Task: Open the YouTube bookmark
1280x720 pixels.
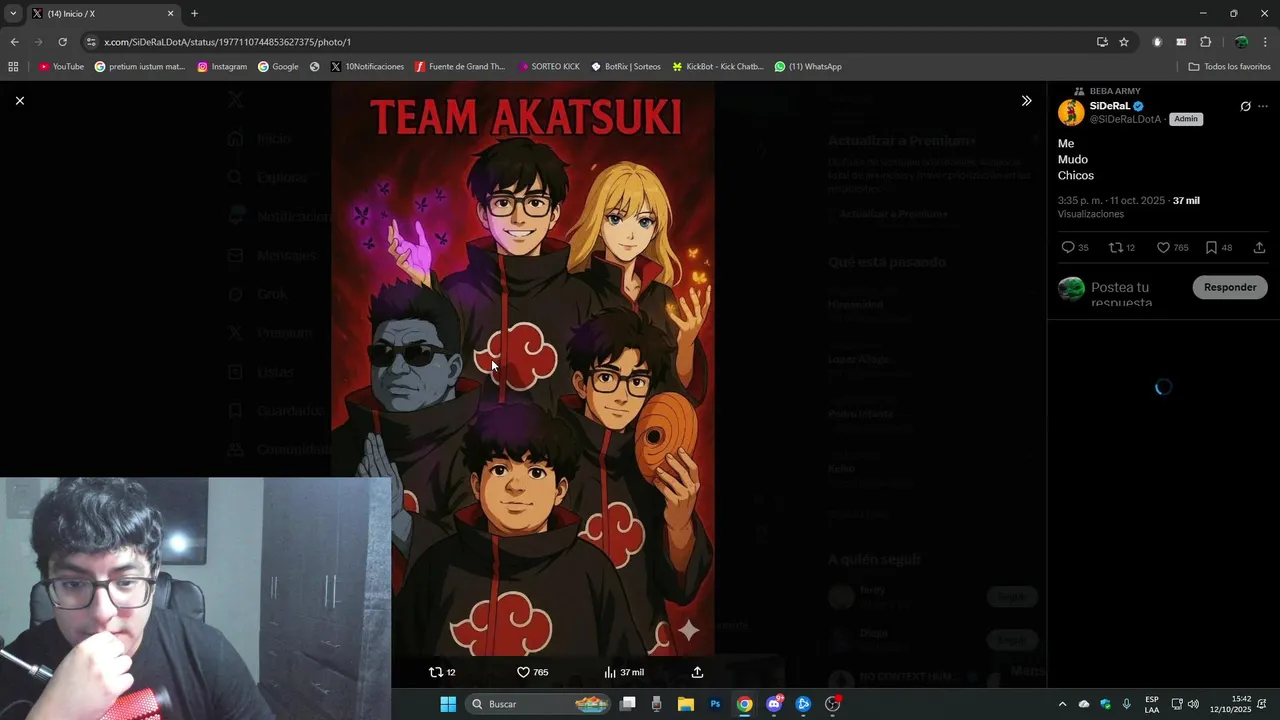Action: pyautogui.click(x=61, y=67)
